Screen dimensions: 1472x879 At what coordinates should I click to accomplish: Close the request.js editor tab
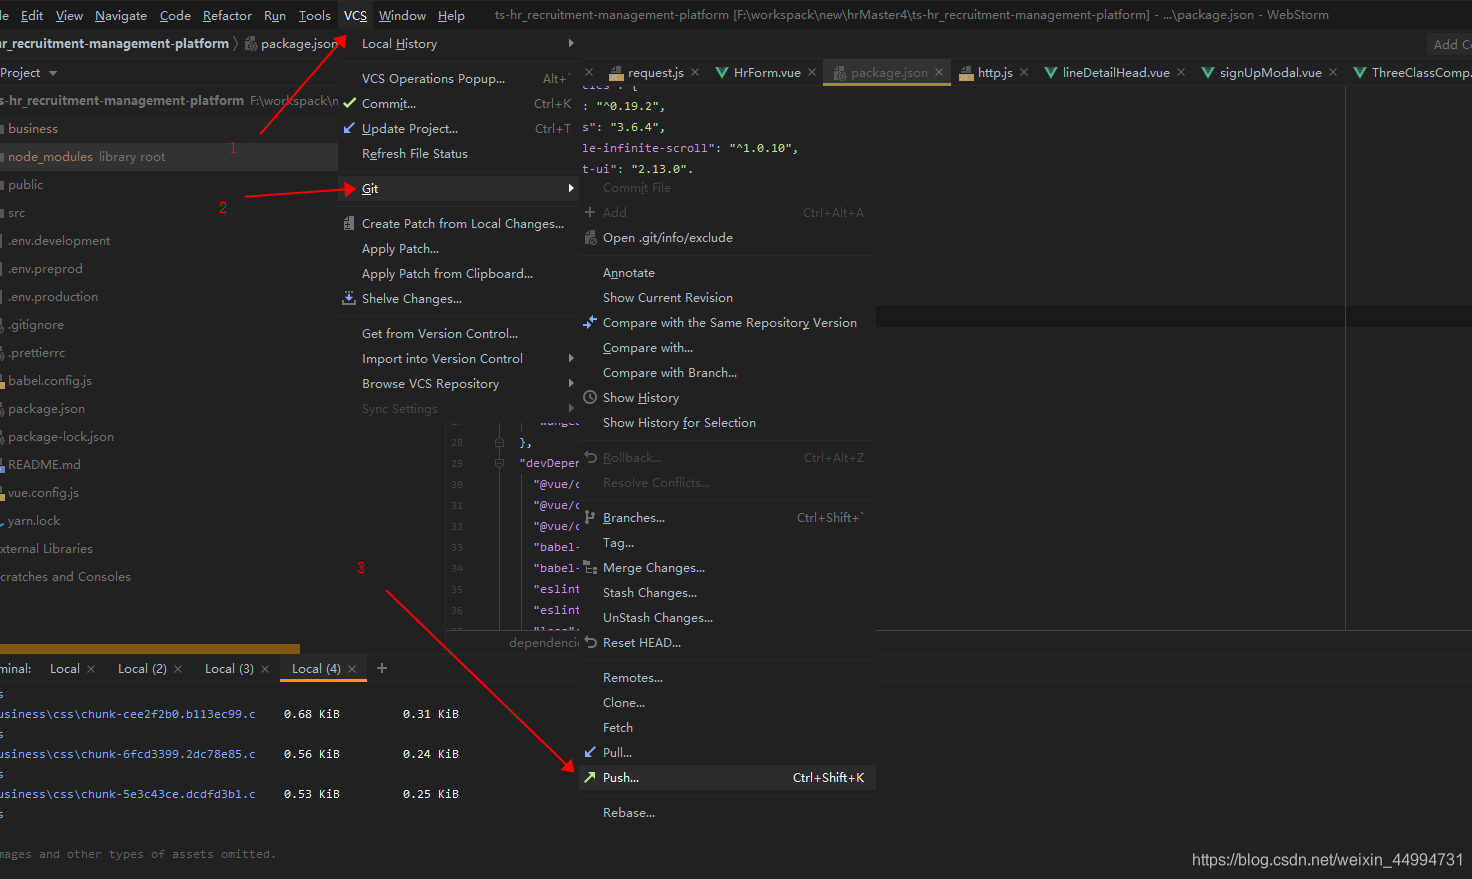coord(695,72)
